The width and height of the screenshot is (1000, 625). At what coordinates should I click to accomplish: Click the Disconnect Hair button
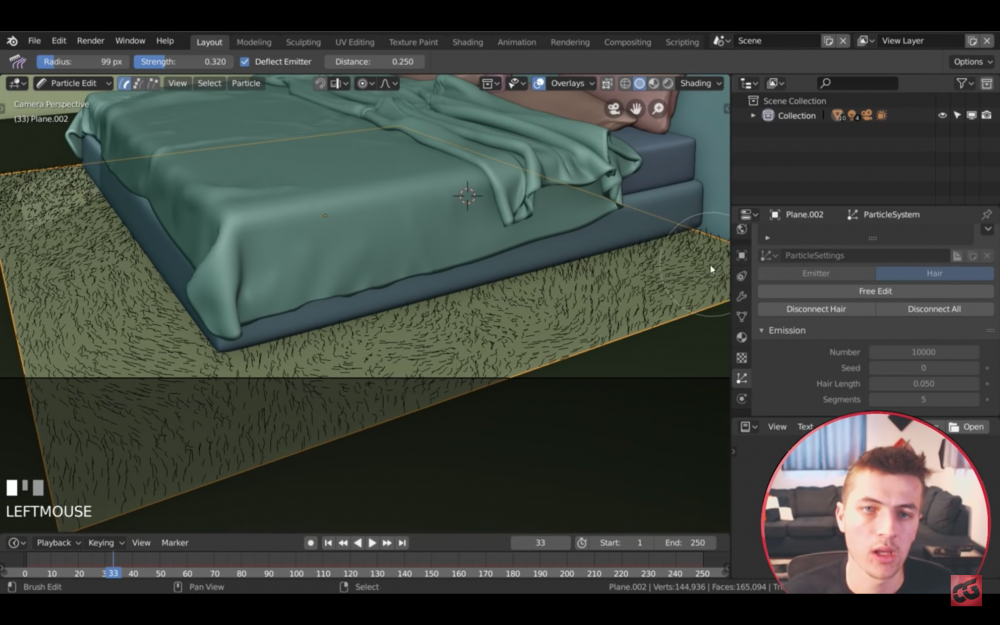[816, 309]
